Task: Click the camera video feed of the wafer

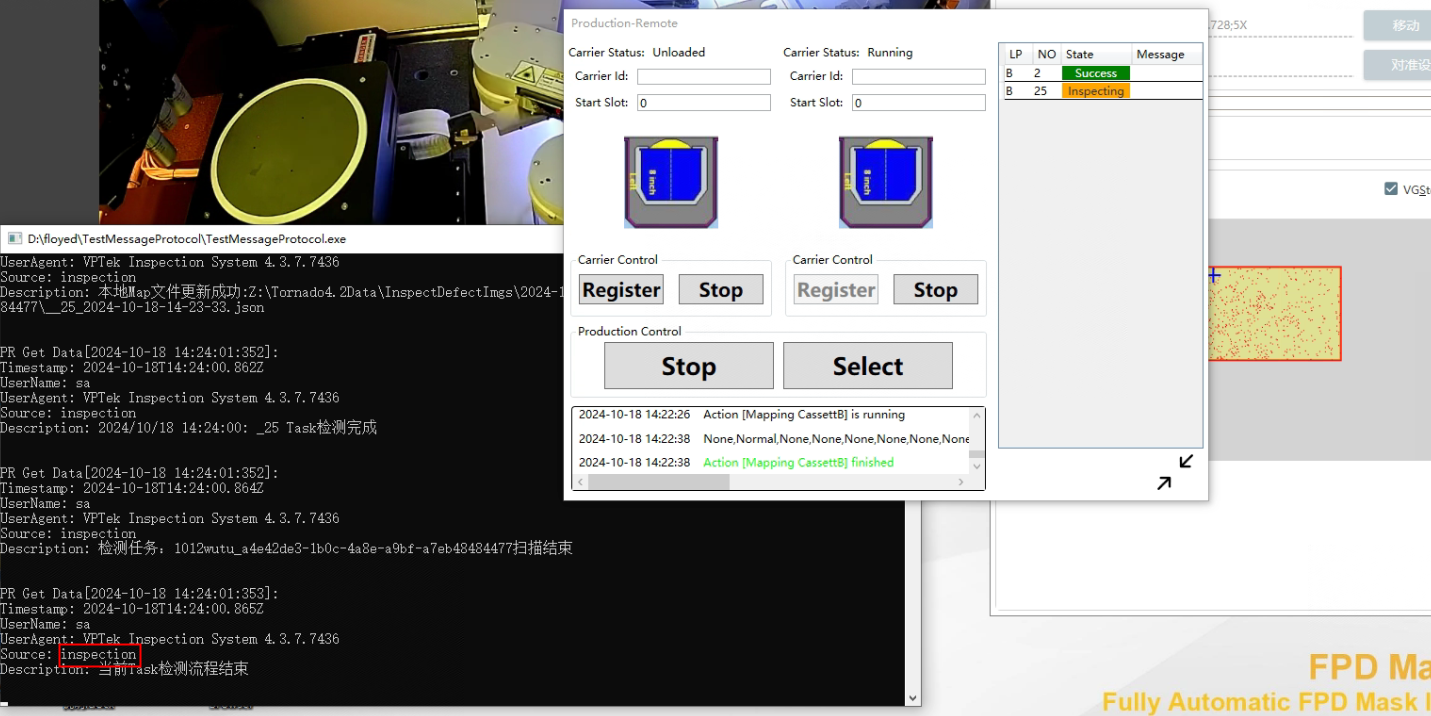Action: (x=331, y=112)
